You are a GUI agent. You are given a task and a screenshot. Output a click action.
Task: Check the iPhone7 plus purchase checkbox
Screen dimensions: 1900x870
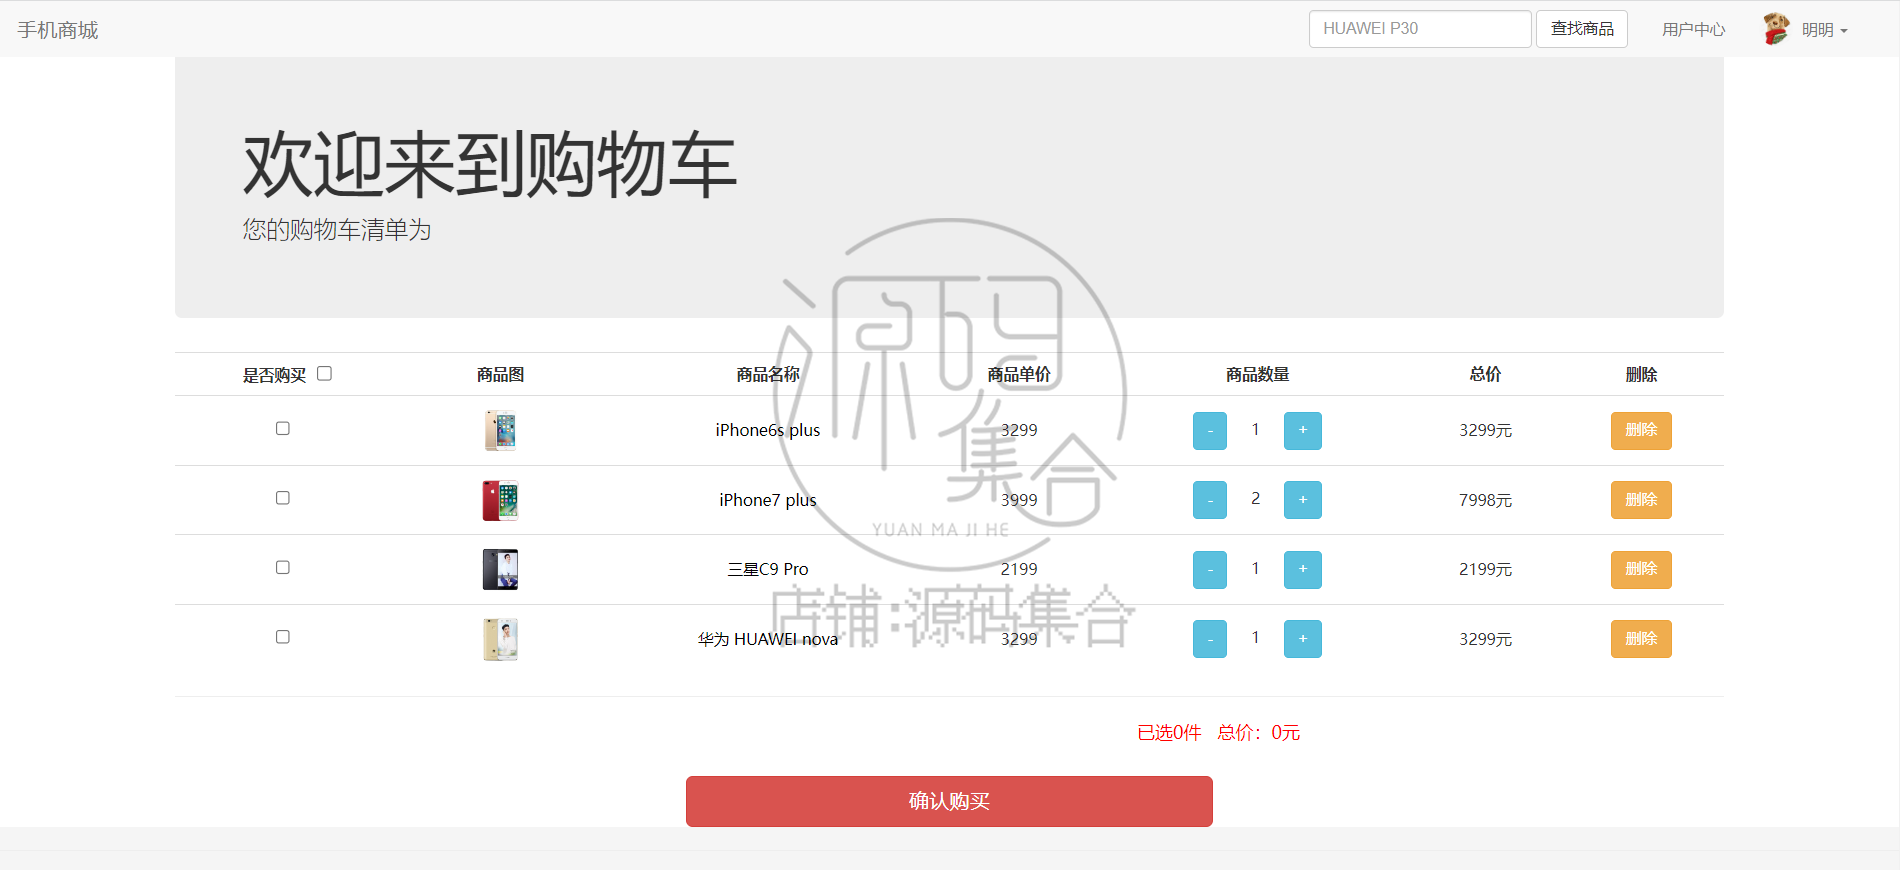(283, 498)
